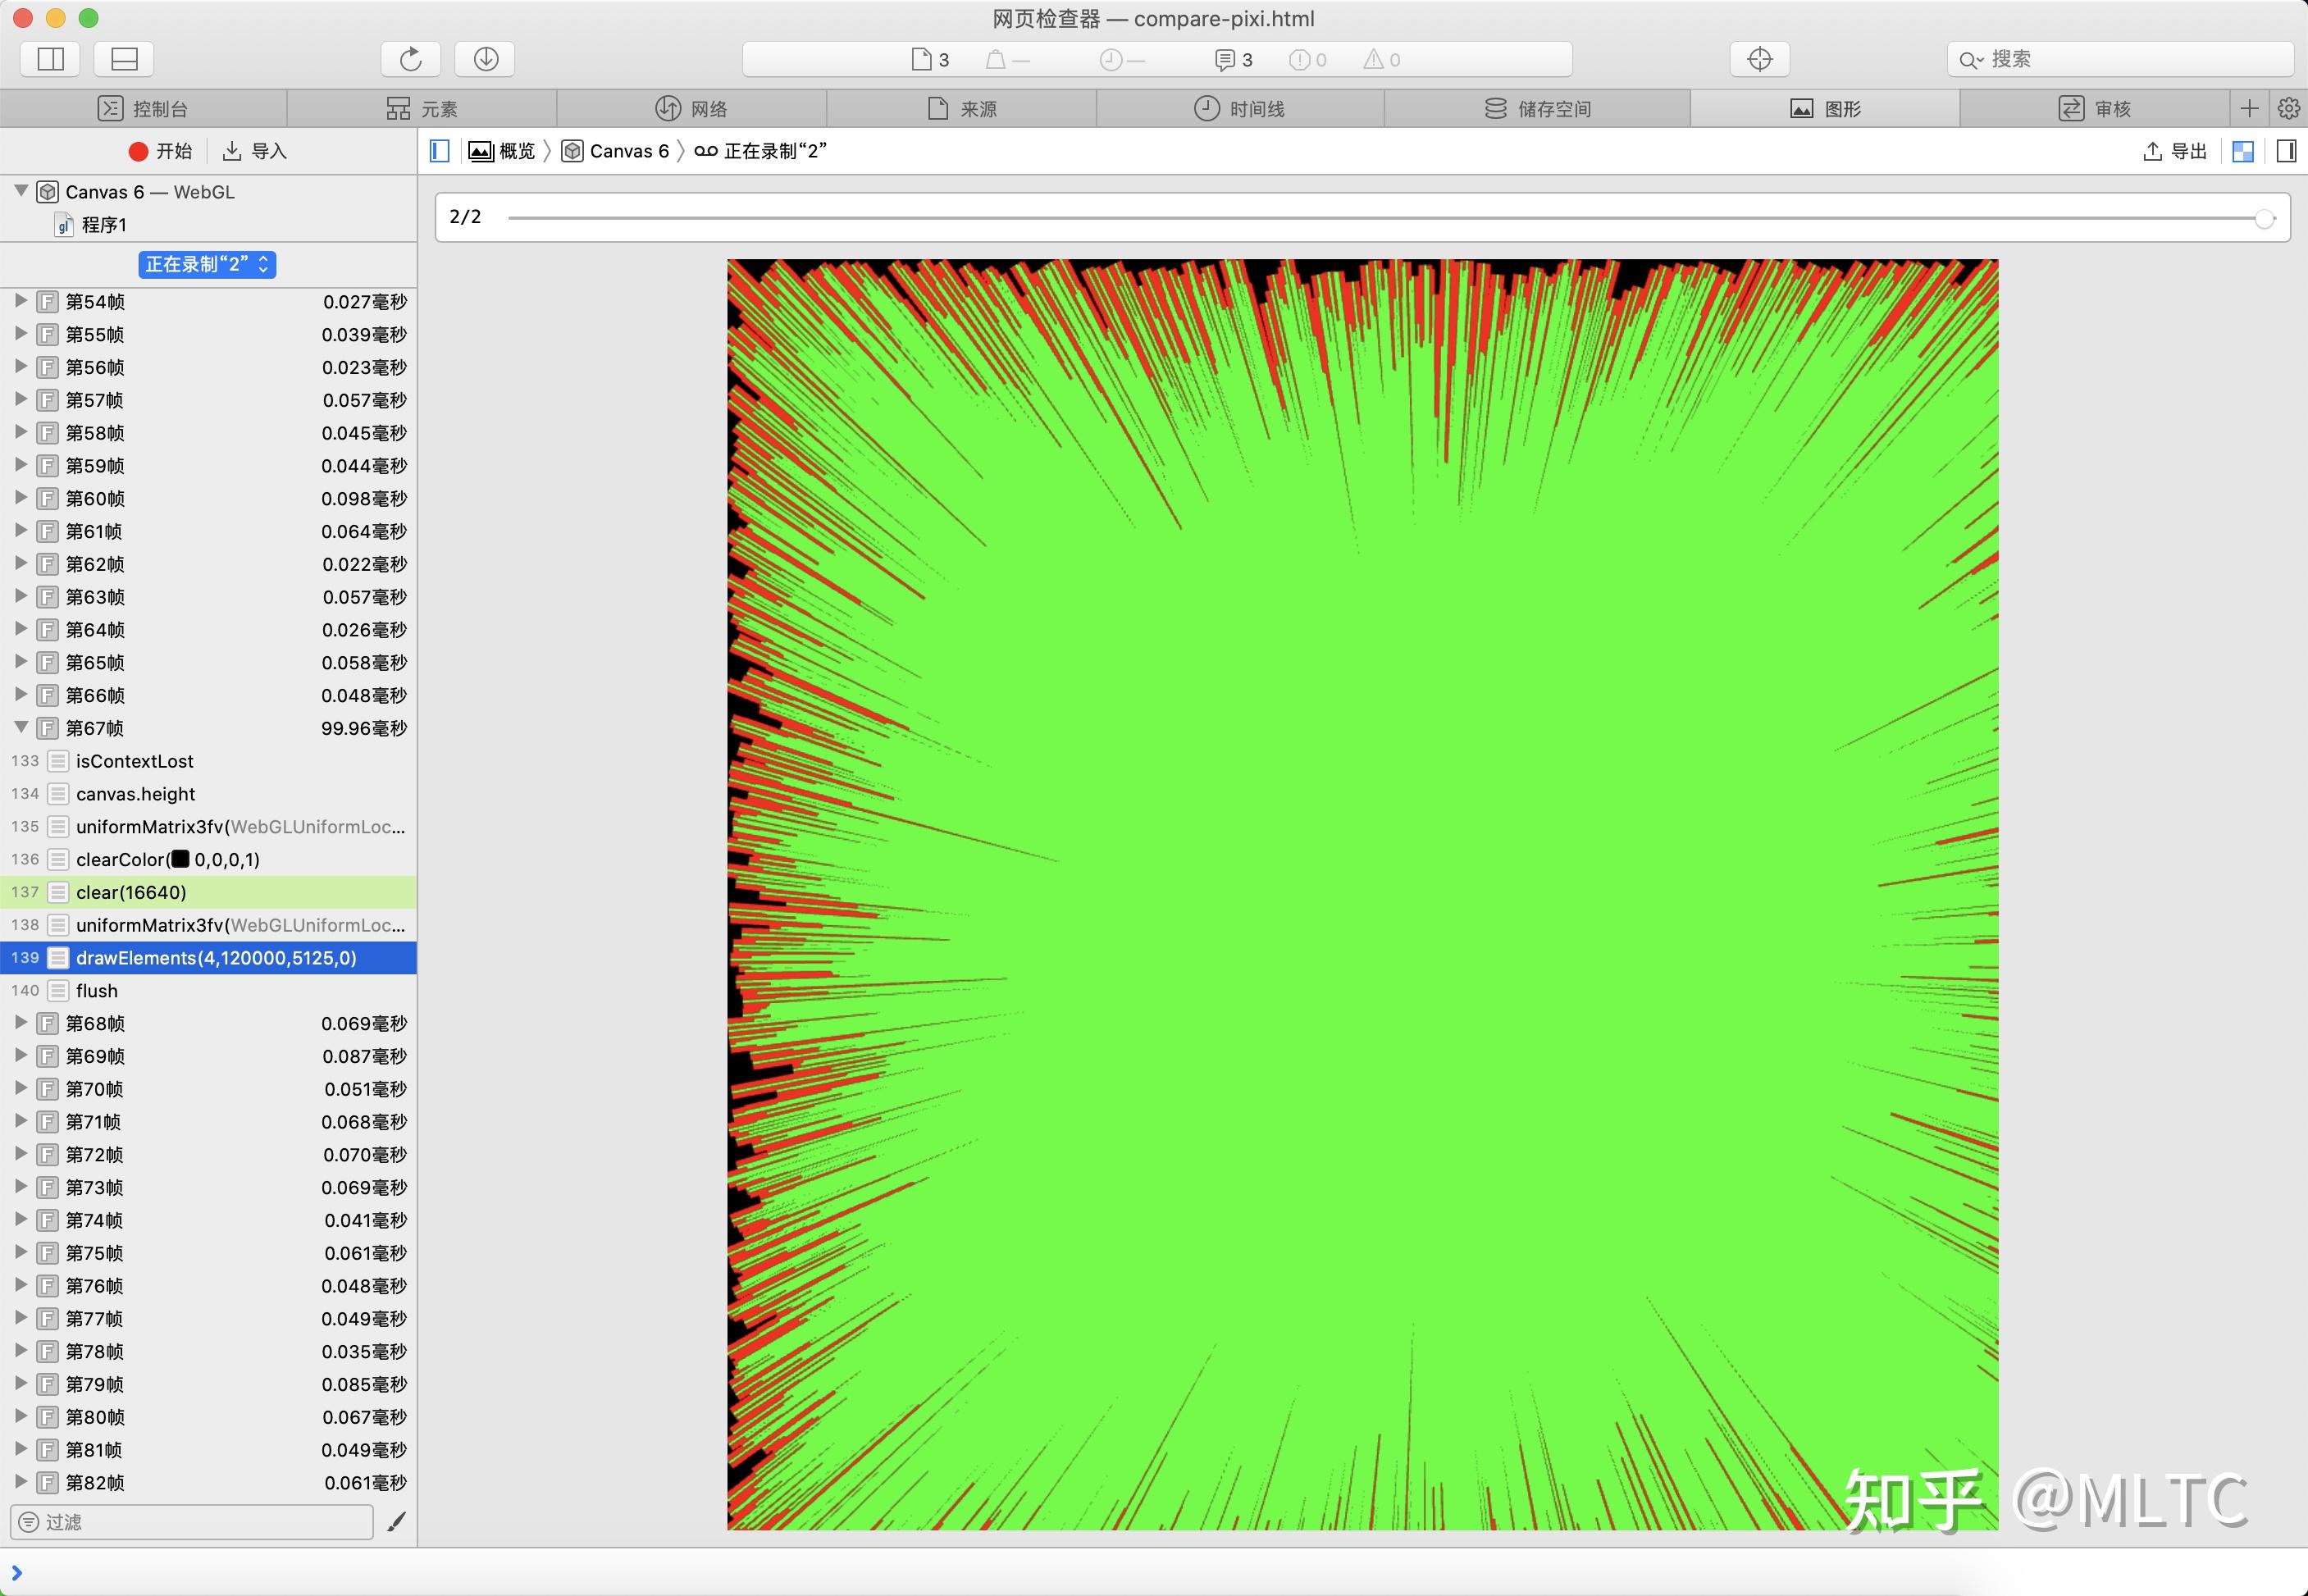Screen dimensions: 2308x1596
Task: Click the reload page icon
Action: [x=410, y=59]
